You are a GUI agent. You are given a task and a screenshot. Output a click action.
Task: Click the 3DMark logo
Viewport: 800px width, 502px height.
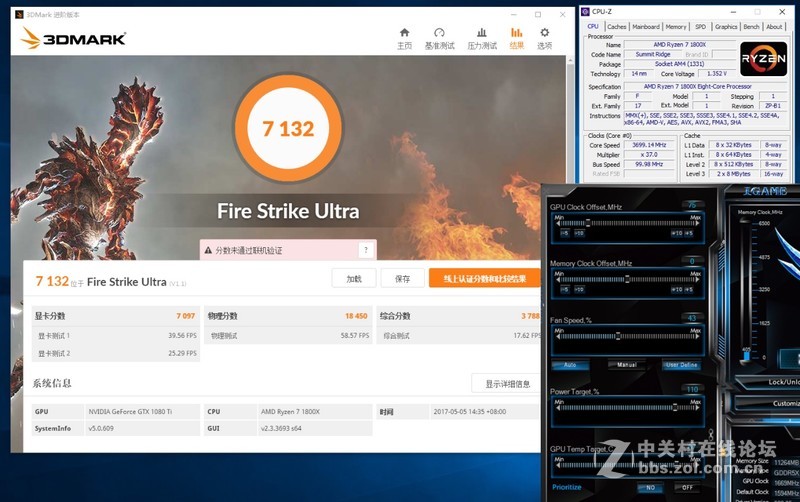[73, 38]
